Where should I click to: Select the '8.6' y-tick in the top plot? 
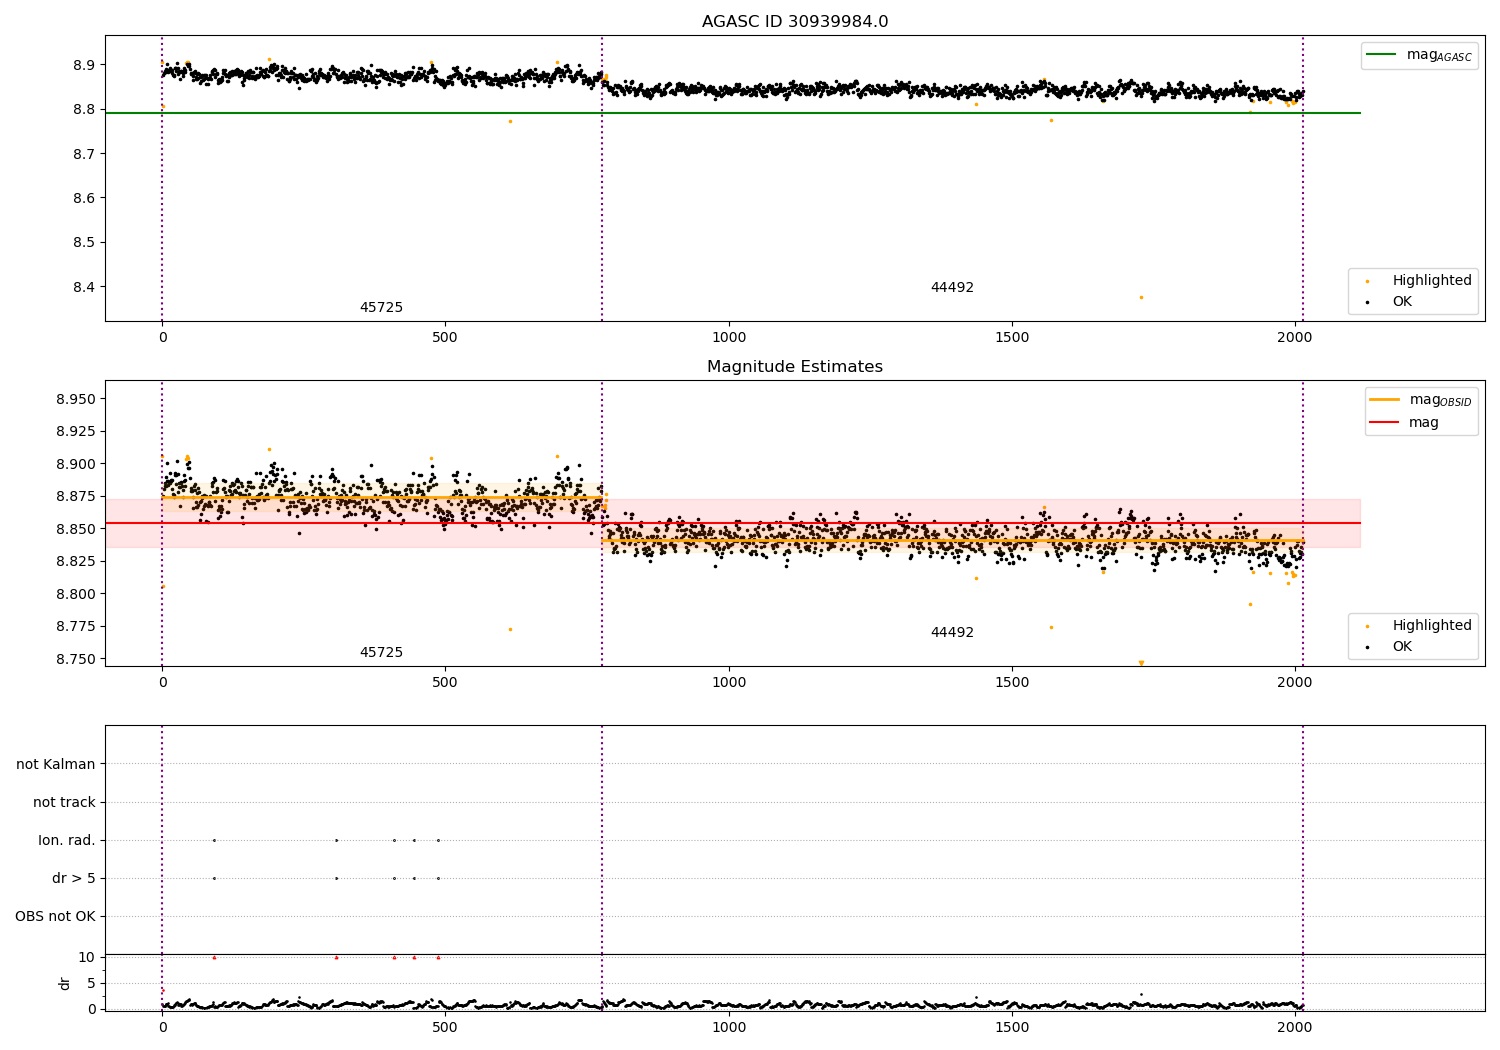coord(84,198)
